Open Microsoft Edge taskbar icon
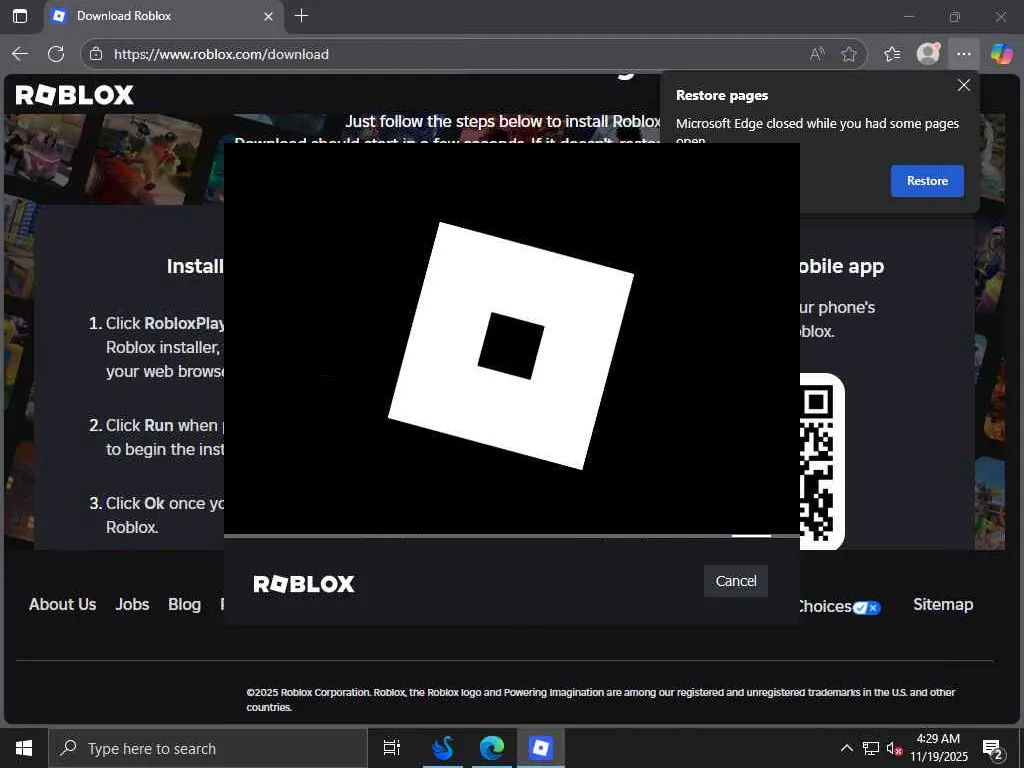 [x=491, y=748]
